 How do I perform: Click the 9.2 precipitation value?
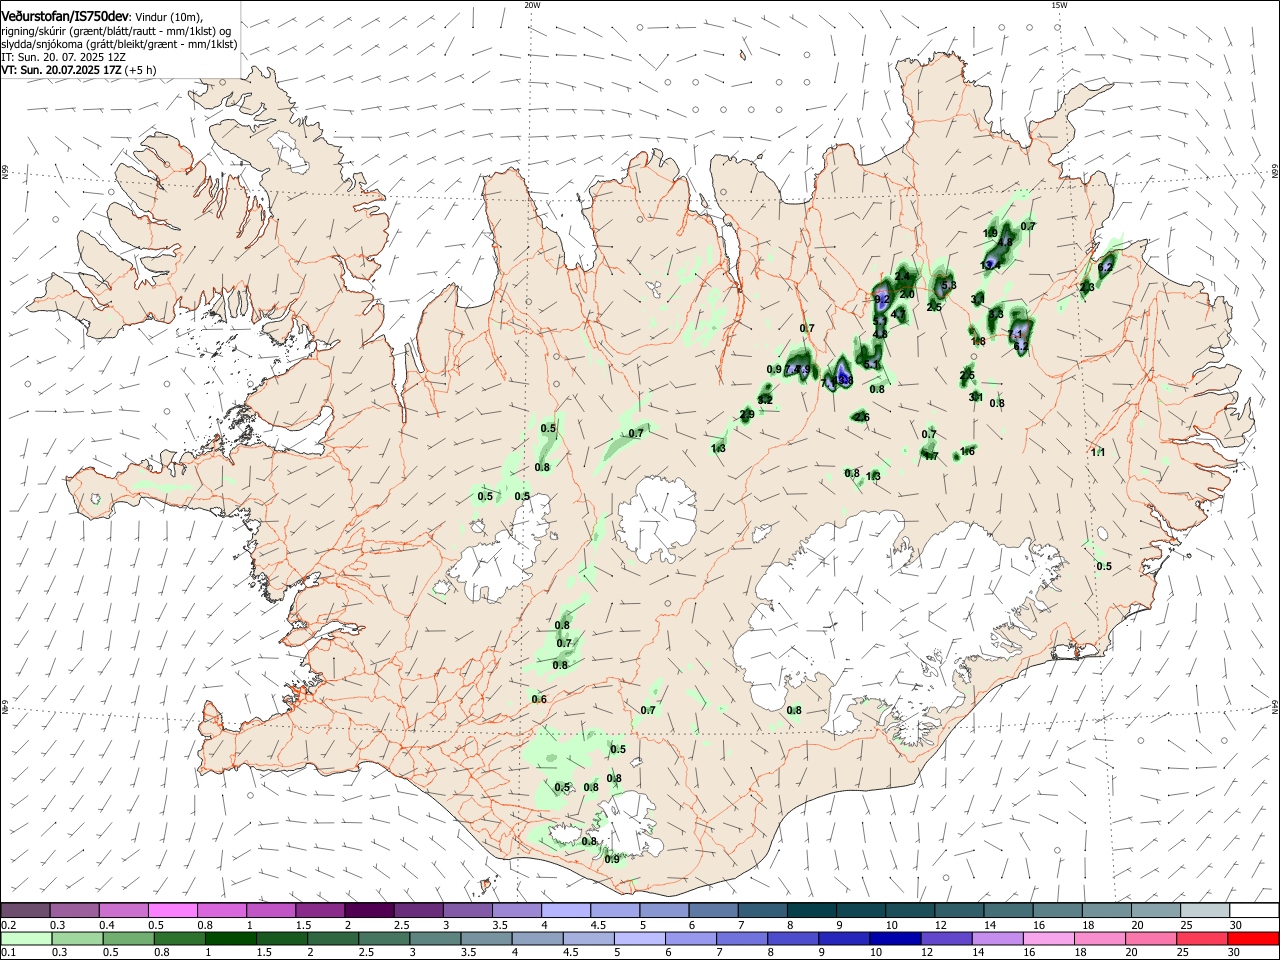882,299
